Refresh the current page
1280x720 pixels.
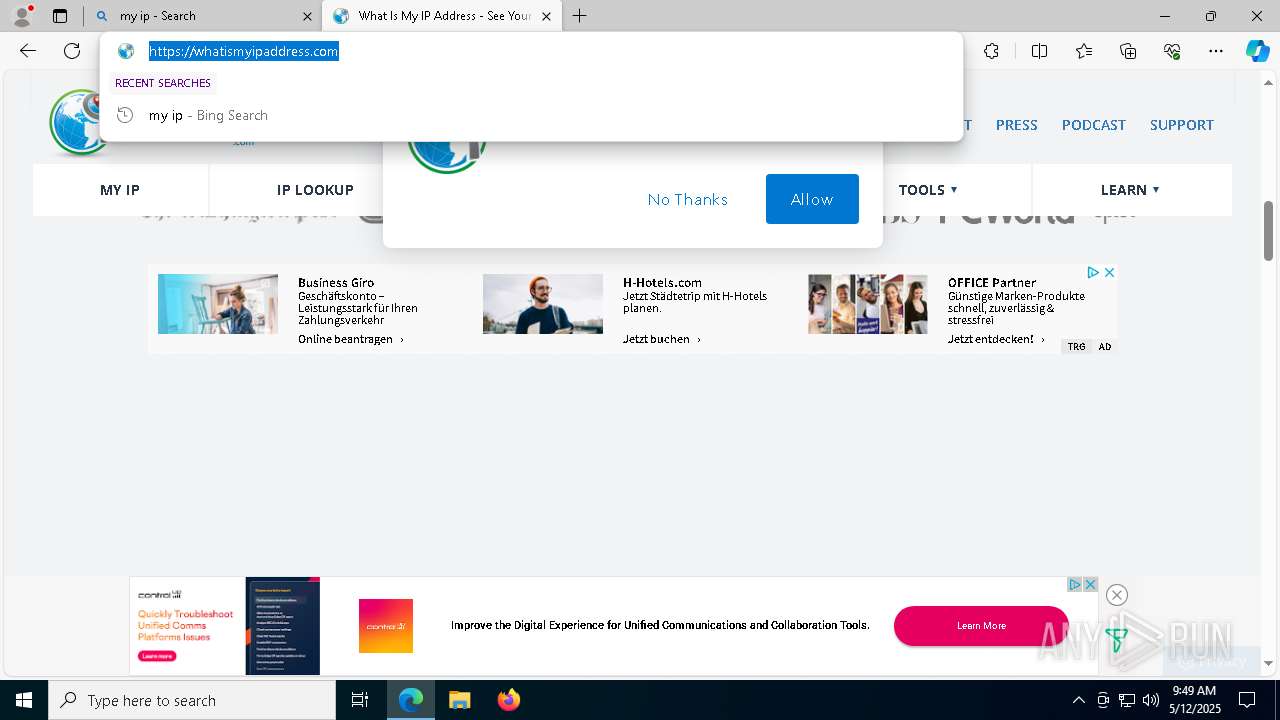coord(72,51)
